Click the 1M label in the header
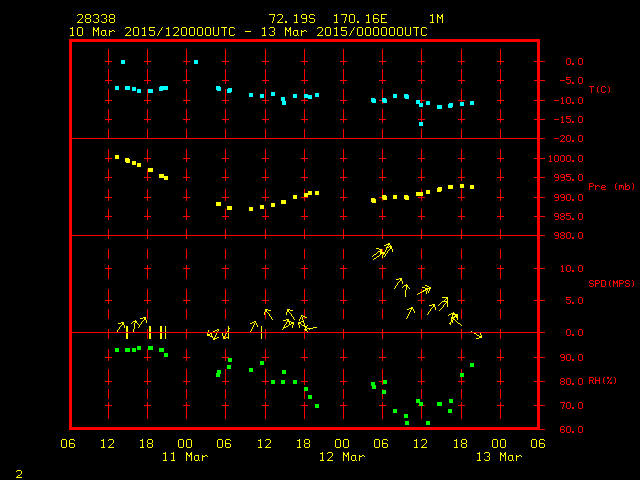 click(436, 19)
